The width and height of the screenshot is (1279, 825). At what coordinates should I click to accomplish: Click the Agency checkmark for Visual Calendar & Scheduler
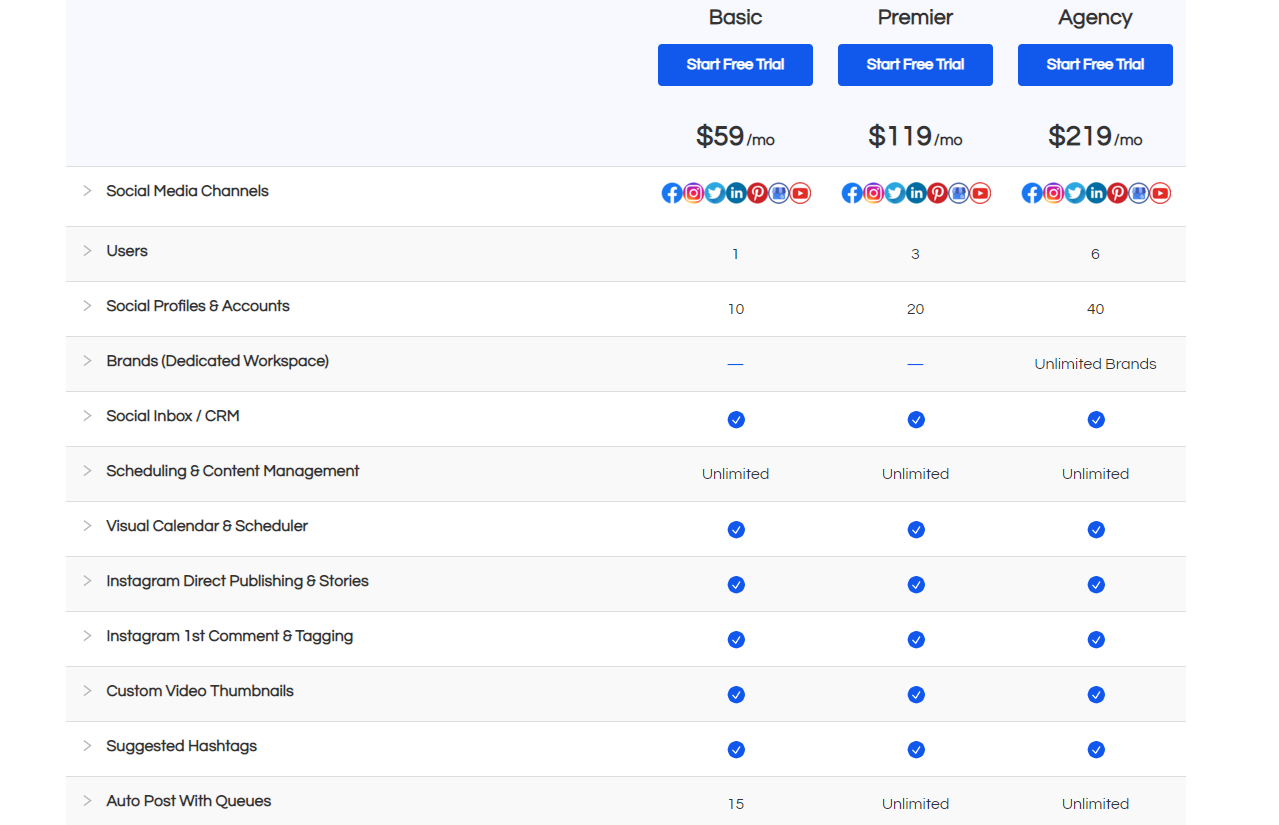point(1096,530)
